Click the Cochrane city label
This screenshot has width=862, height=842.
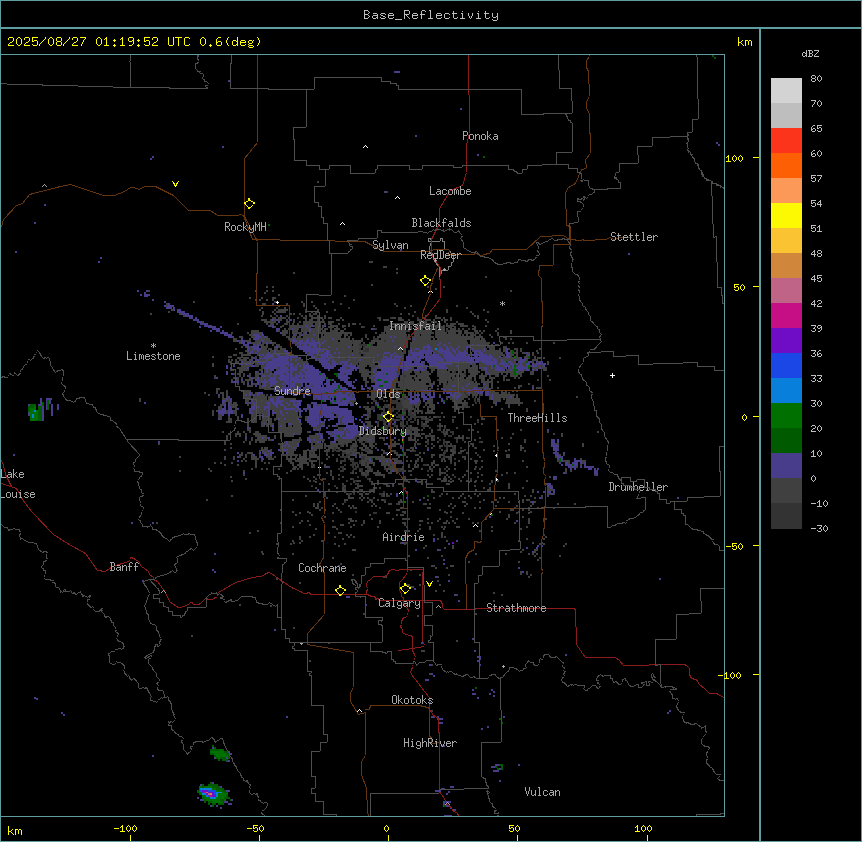[x=322, y=568]
